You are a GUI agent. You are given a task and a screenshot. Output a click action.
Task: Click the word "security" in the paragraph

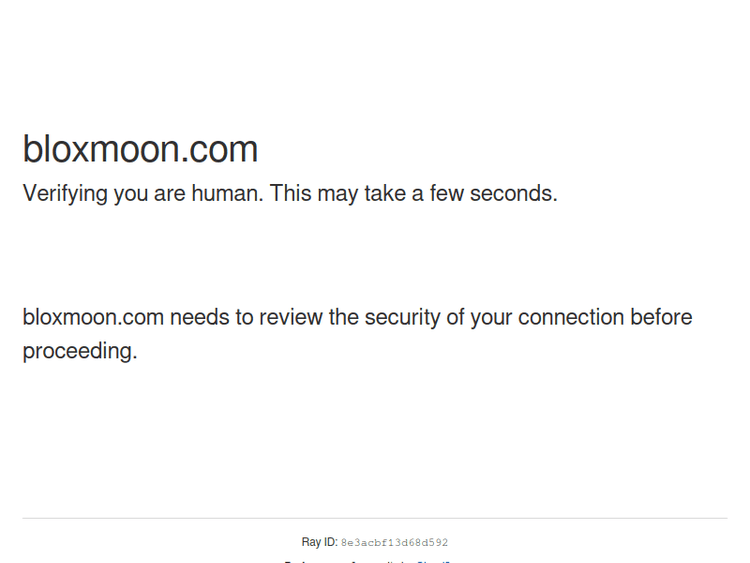(402, 318)
